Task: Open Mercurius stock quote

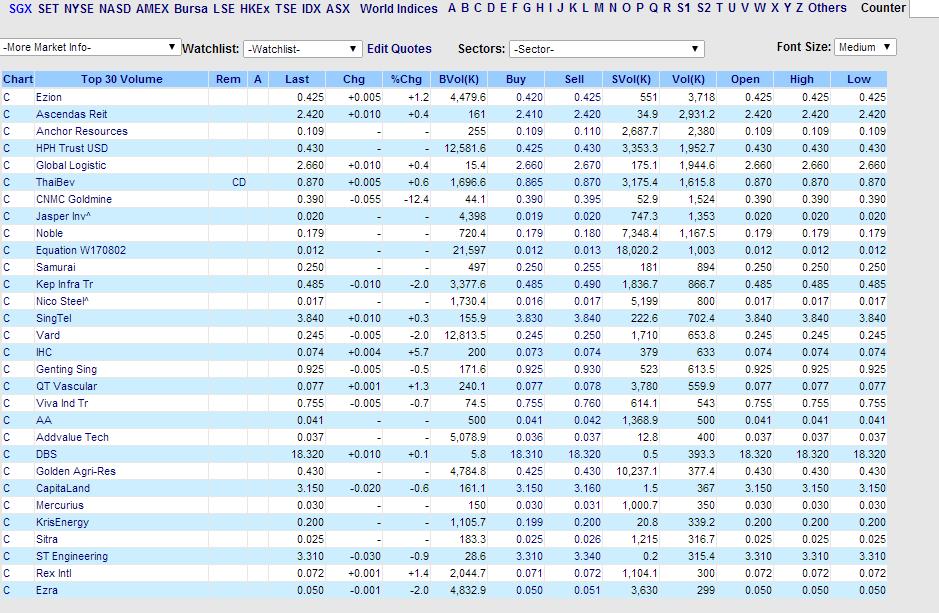Action: click(x=60, y=505)
